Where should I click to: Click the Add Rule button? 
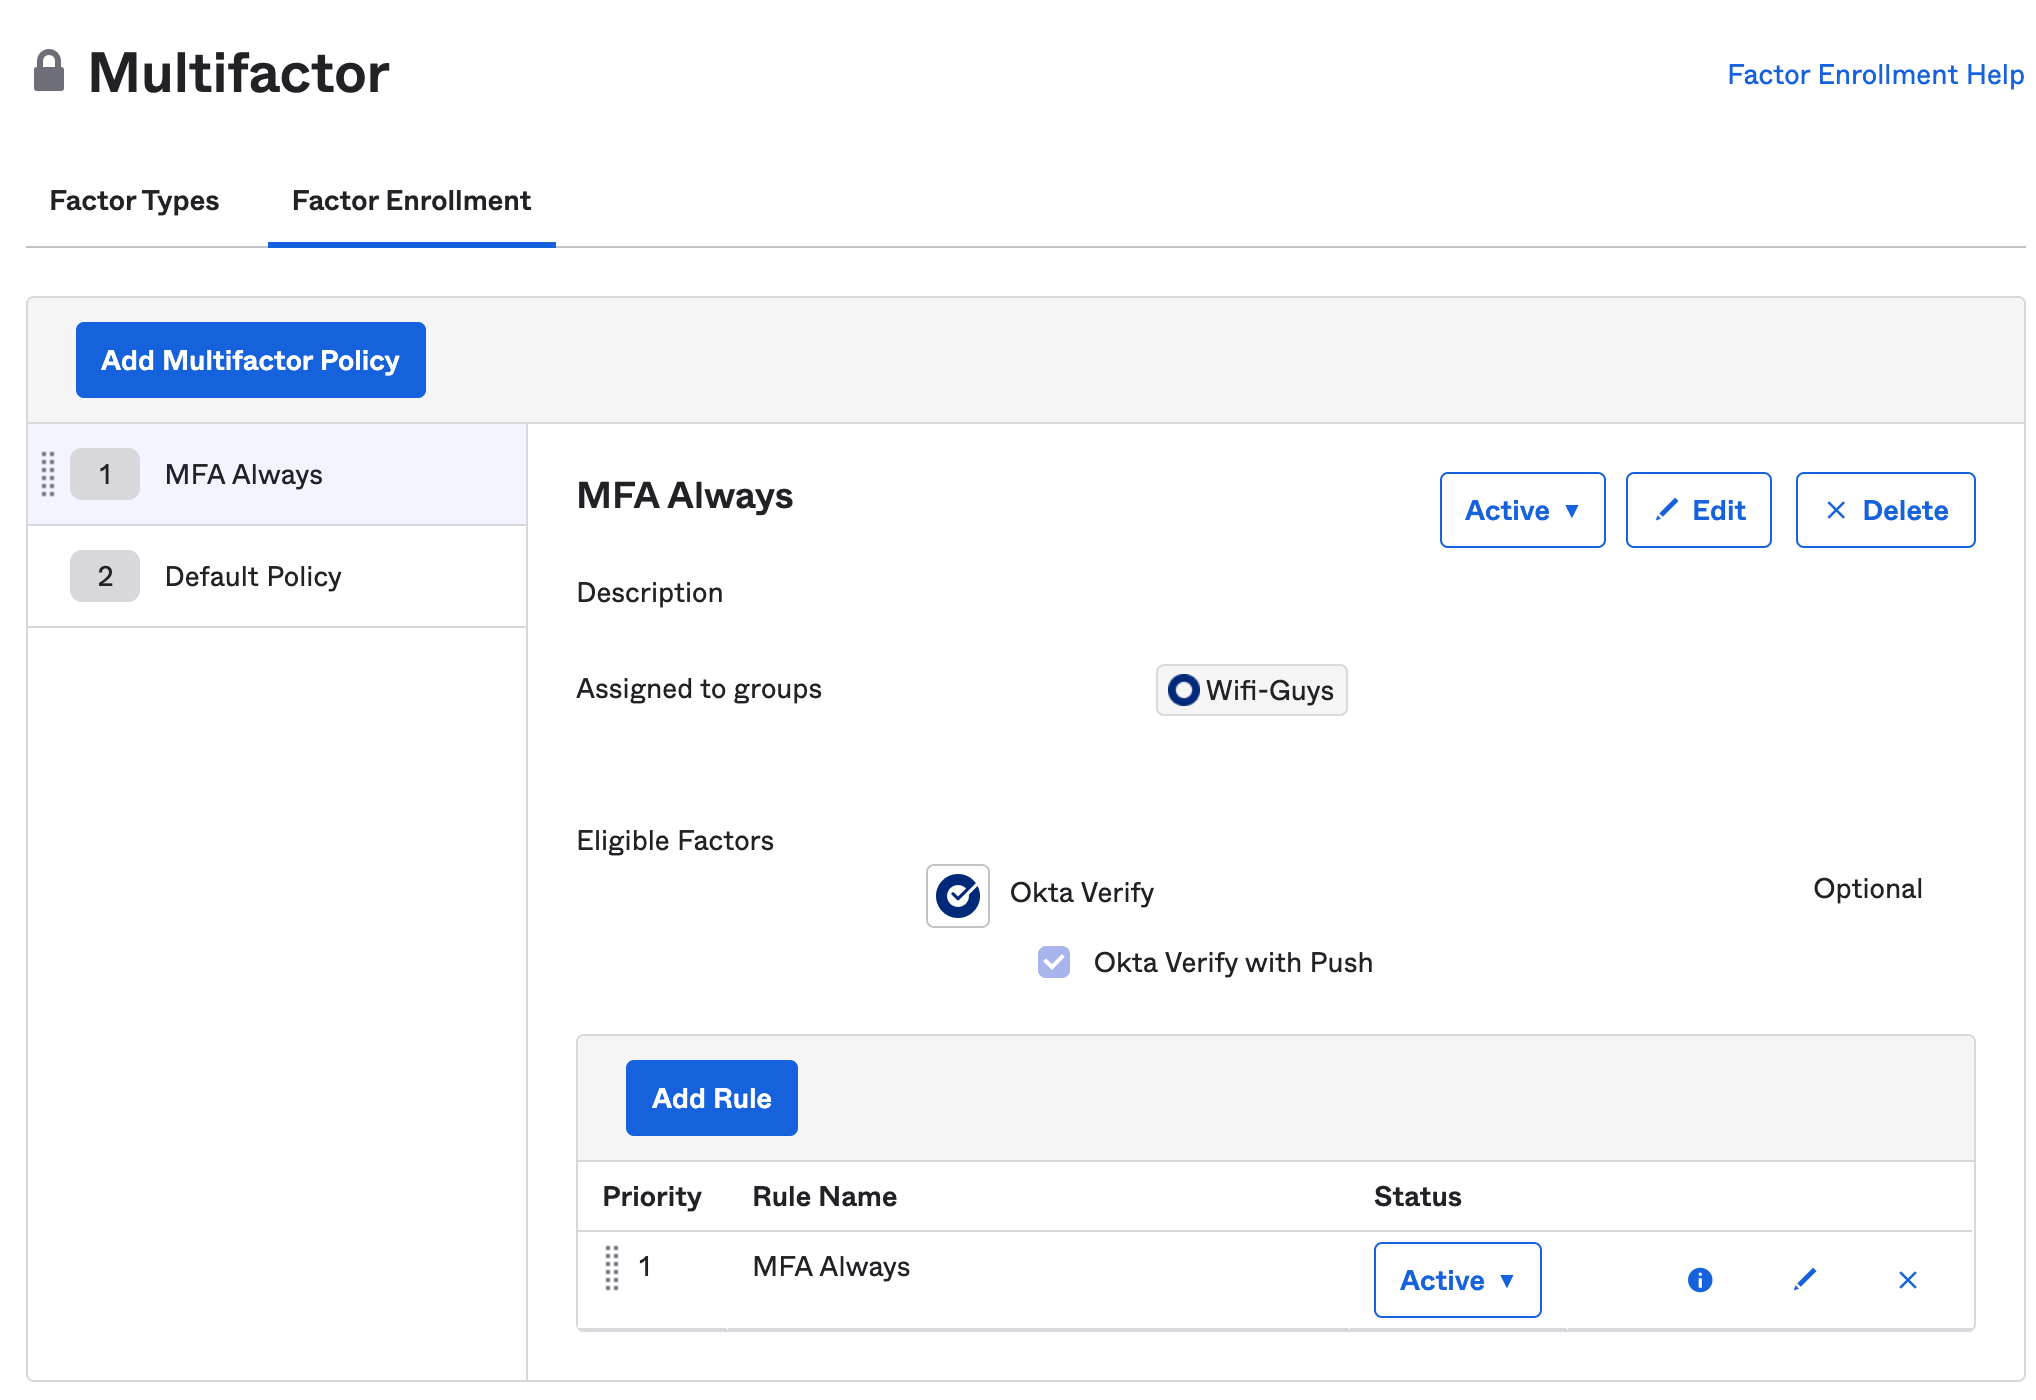[710, 1098]
